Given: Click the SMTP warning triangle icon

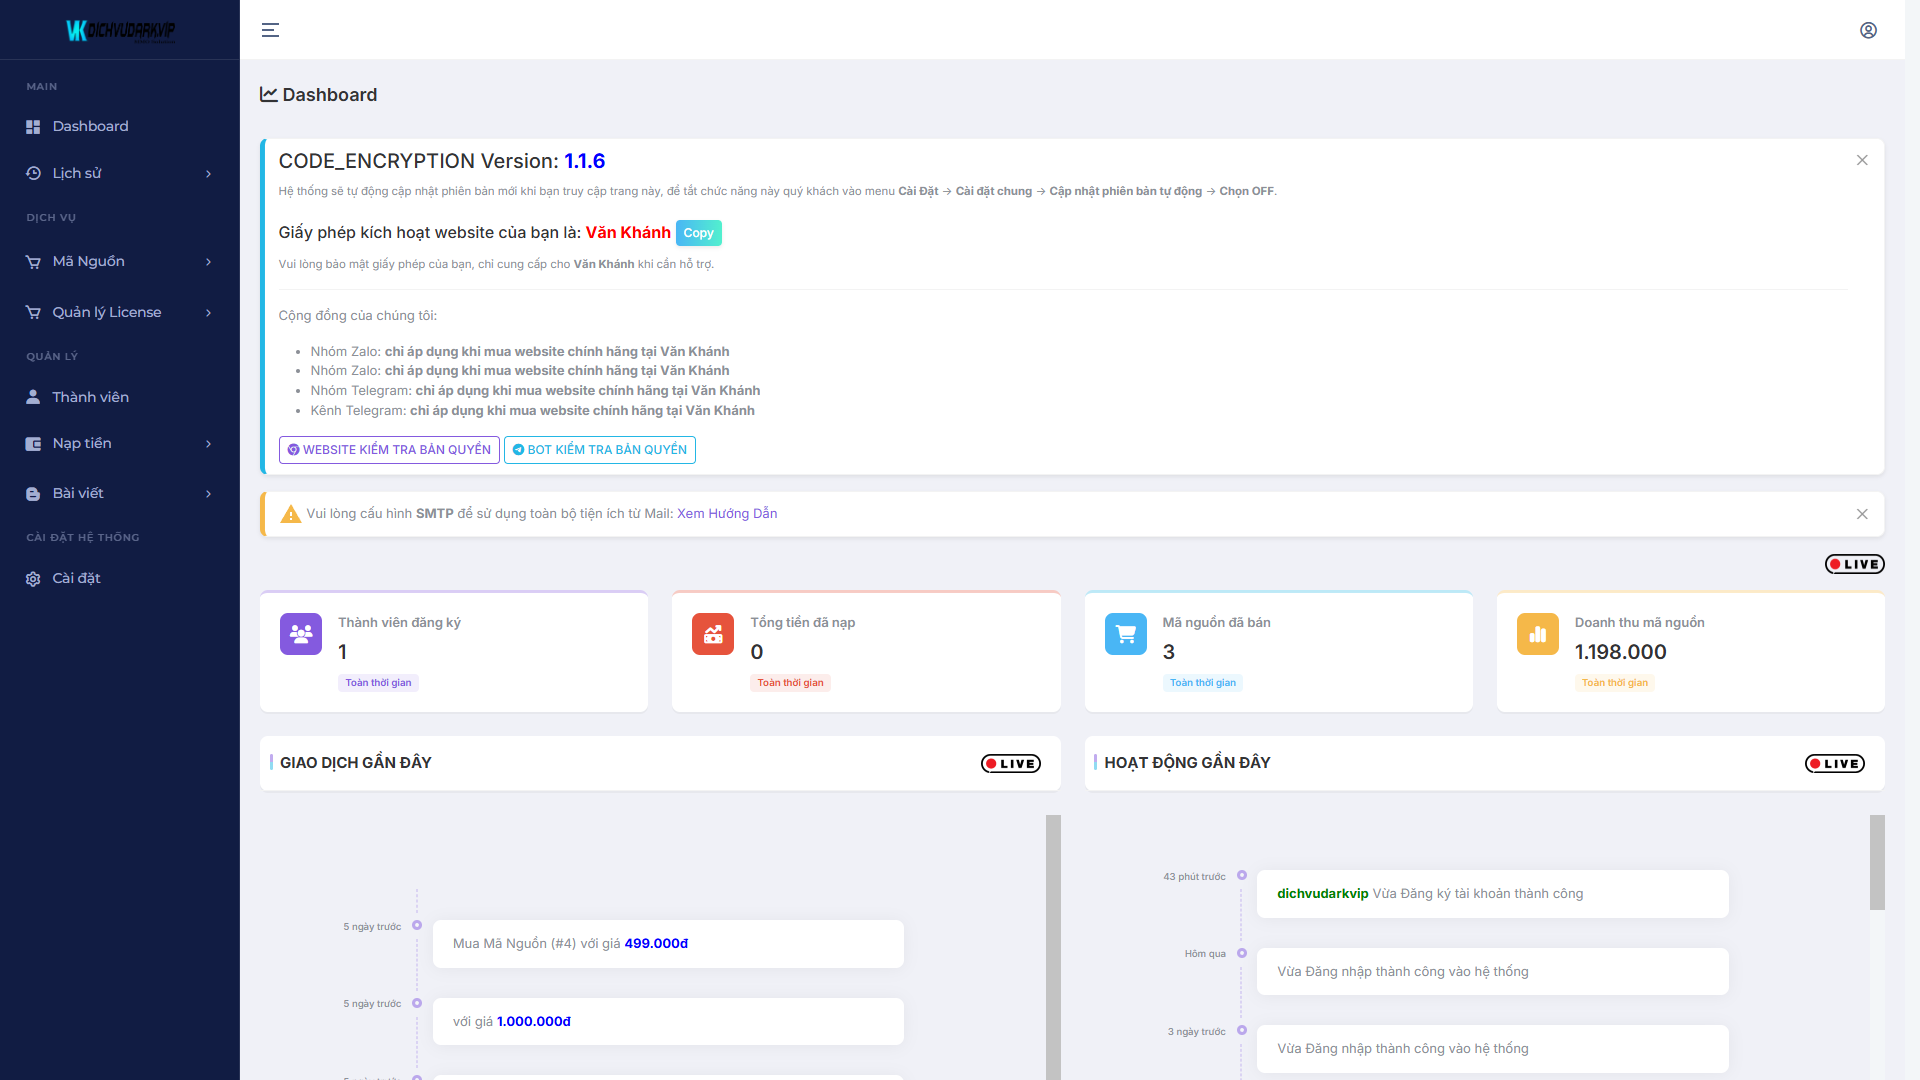Looking at the screenshot, I should pos(291,514).
